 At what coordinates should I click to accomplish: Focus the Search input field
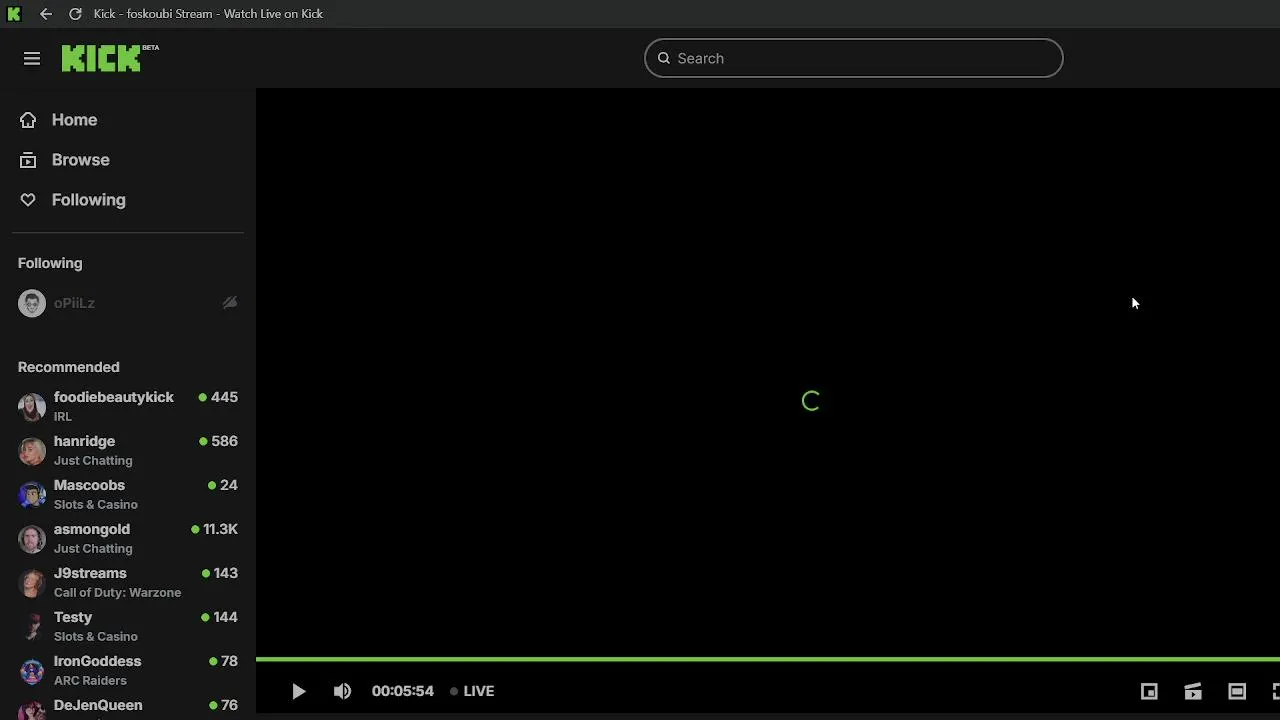pos(853,58)
